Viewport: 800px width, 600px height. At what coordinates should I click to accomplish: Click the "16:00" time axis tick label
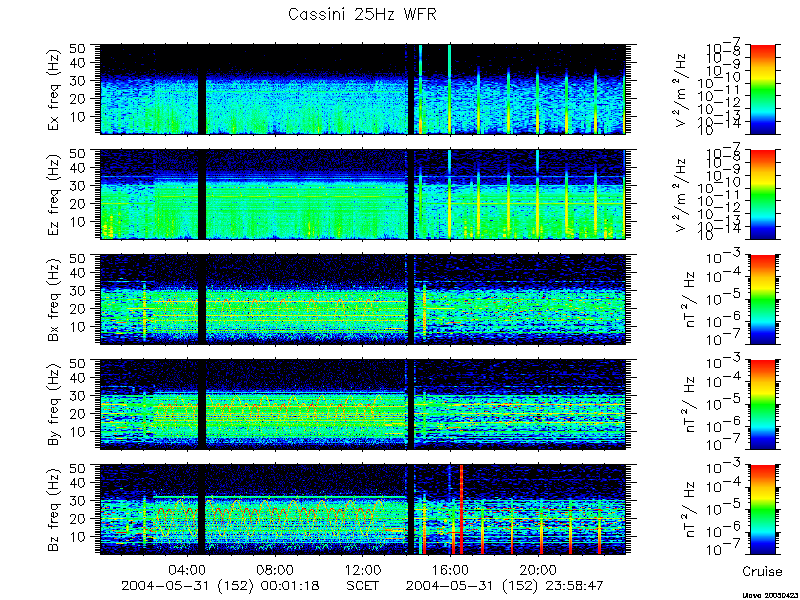click(x=451, y=569)
